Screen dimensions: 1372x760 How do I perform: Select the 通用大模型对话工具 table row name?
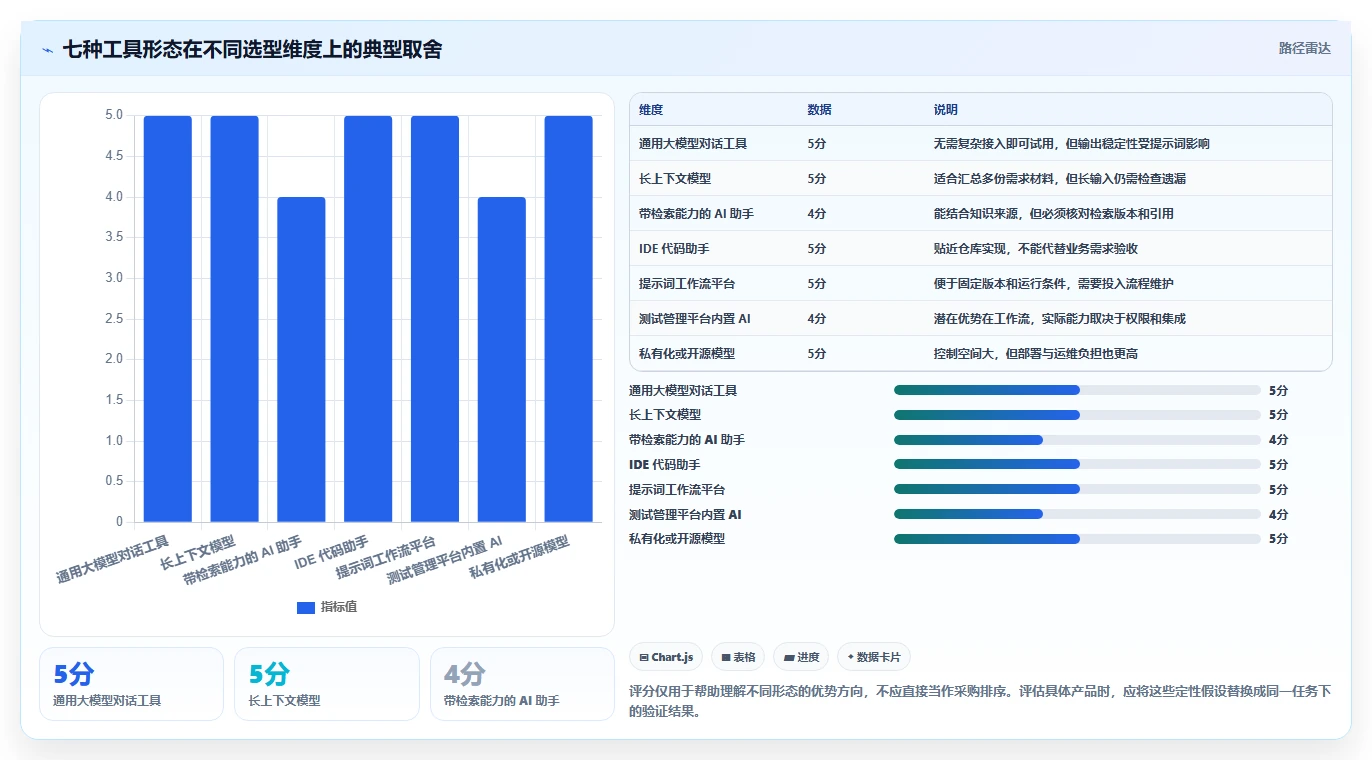tap(693, 144)
